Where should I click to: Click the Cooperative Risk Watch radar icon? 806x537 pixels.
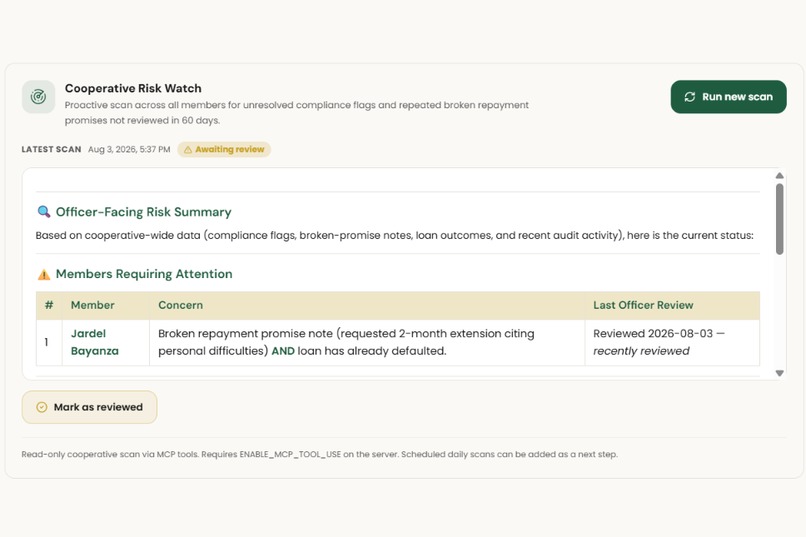(x=39, y=97)
